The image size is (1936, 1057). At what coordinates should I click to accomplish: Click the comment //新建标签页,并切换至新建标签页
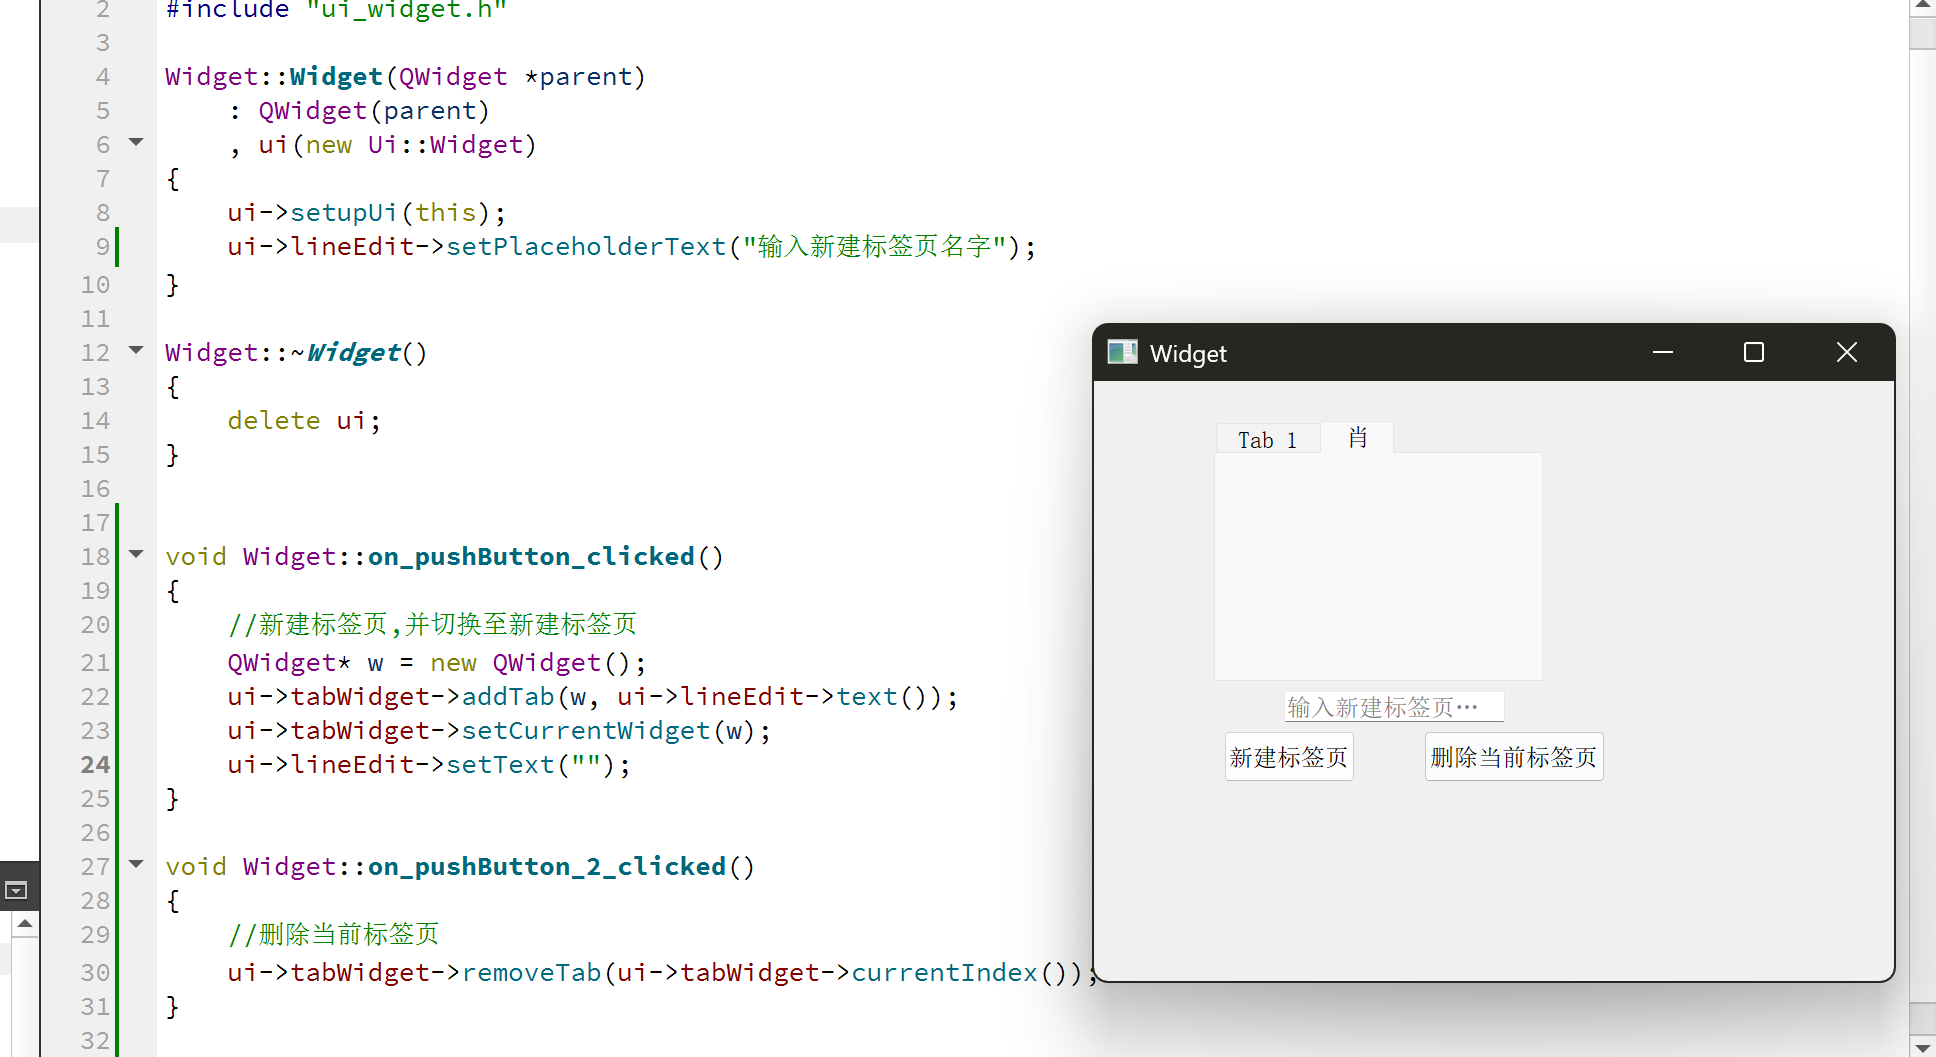click(432, 625)
